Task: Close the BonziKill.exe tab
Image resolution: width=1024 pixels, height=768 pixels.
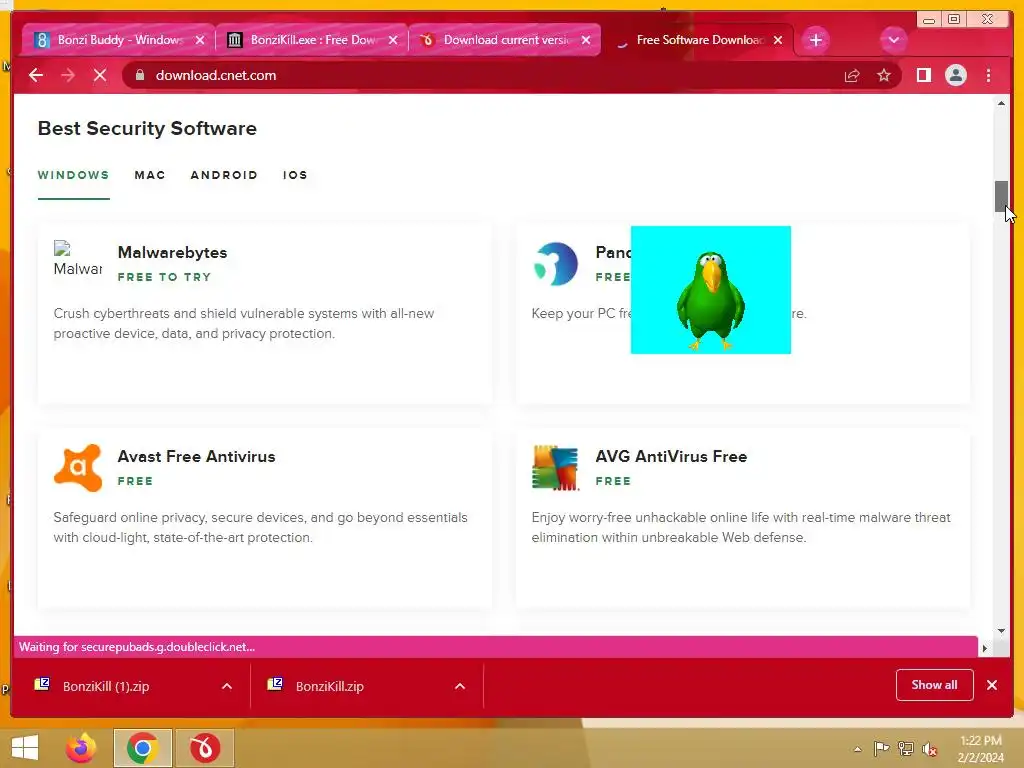Action: (392, 40)
